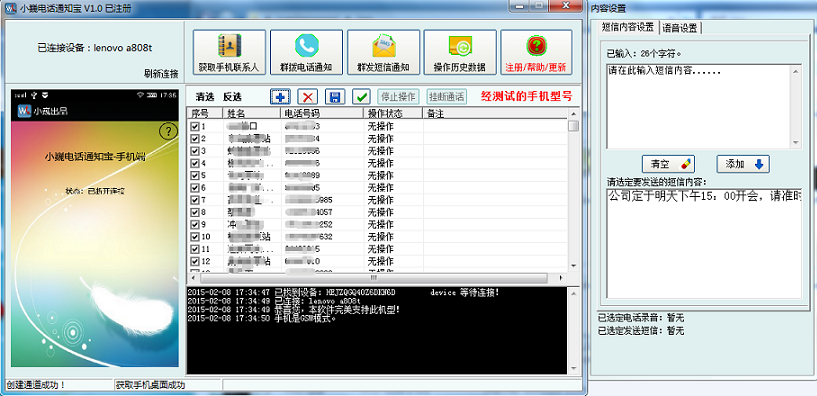
Task: Click contact list vertical scrollbar thumb
Action: point(573,126)
